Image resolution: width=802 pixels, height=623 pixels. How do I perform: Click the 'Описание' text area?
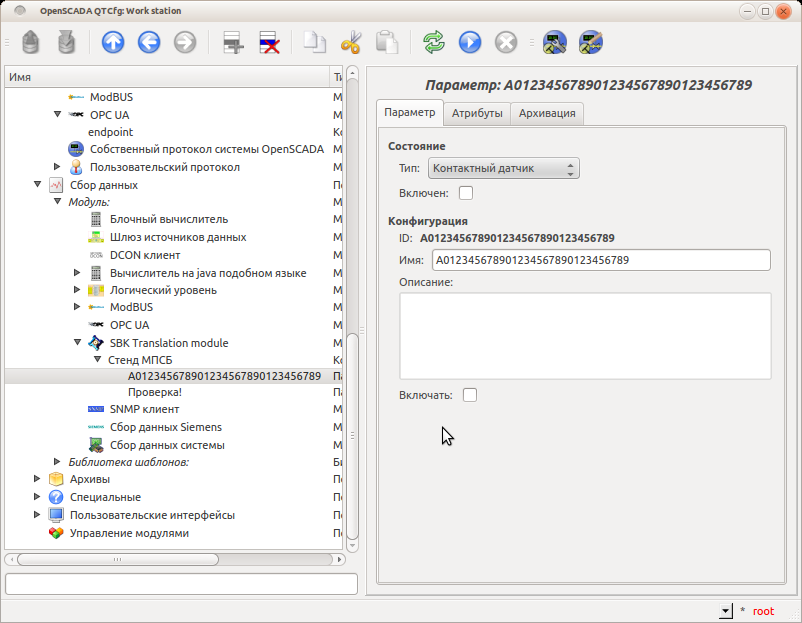tap(585, 335)
